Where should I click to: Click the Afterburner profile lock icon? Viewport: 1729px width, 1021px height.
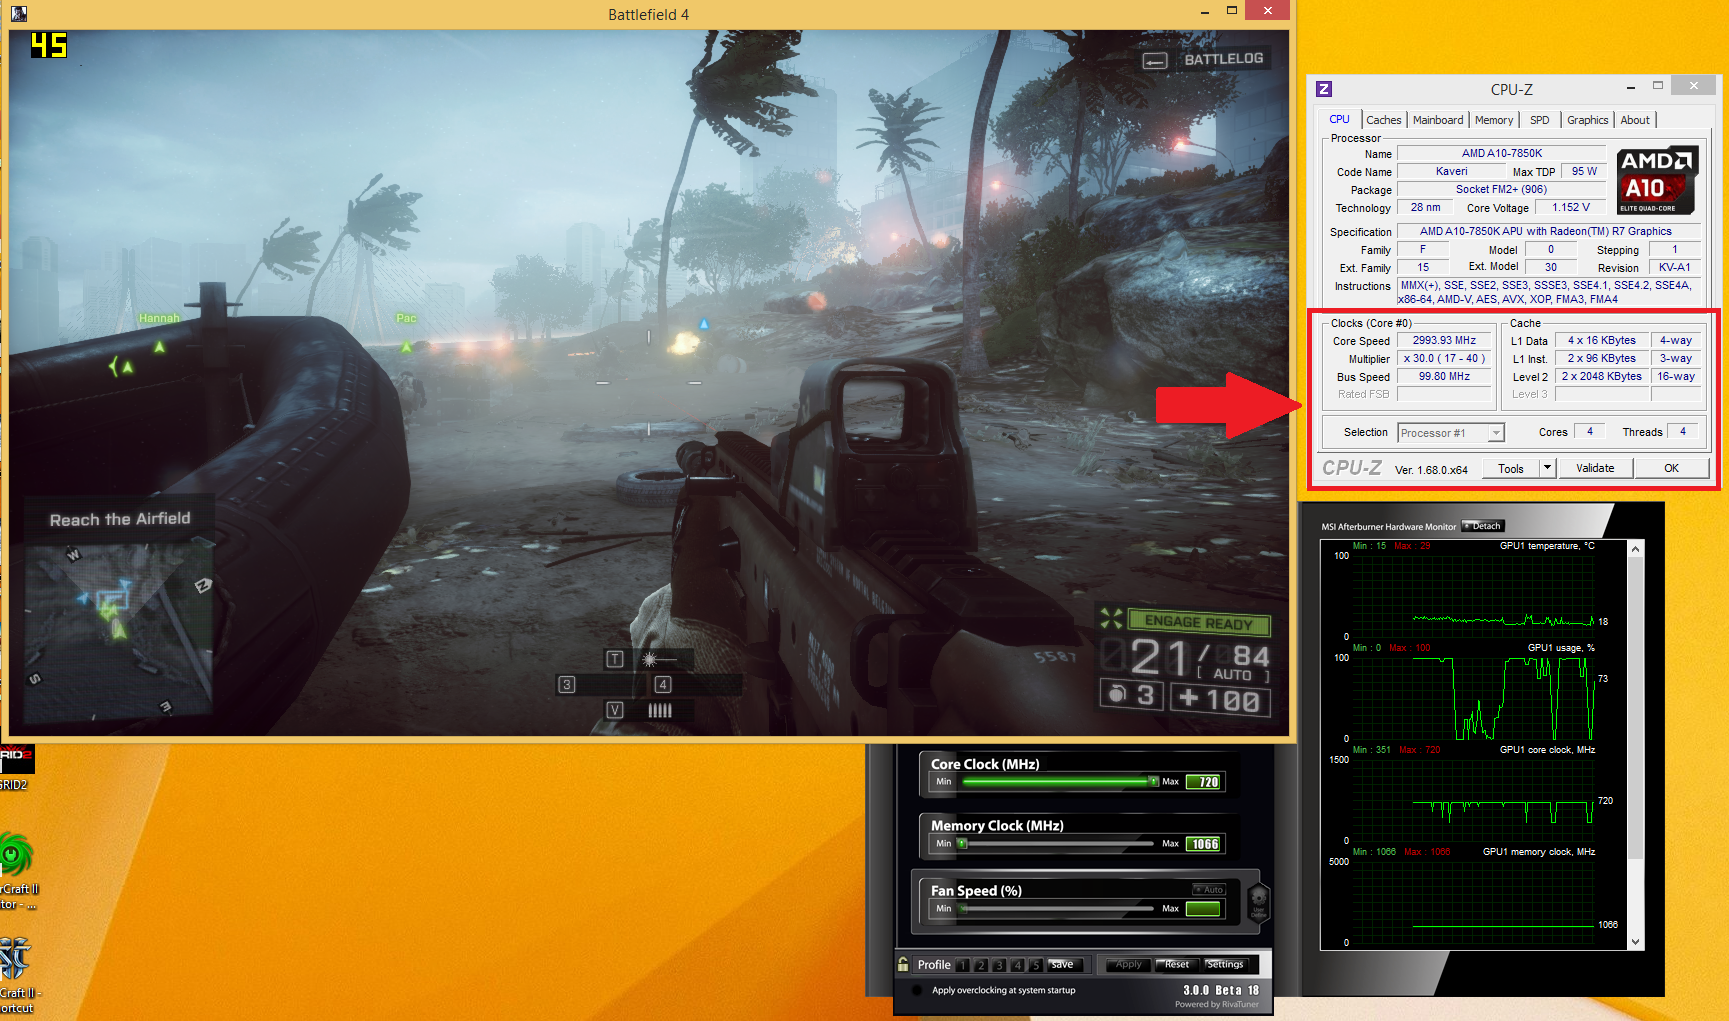pyautogui.click(x=903, y=965)
